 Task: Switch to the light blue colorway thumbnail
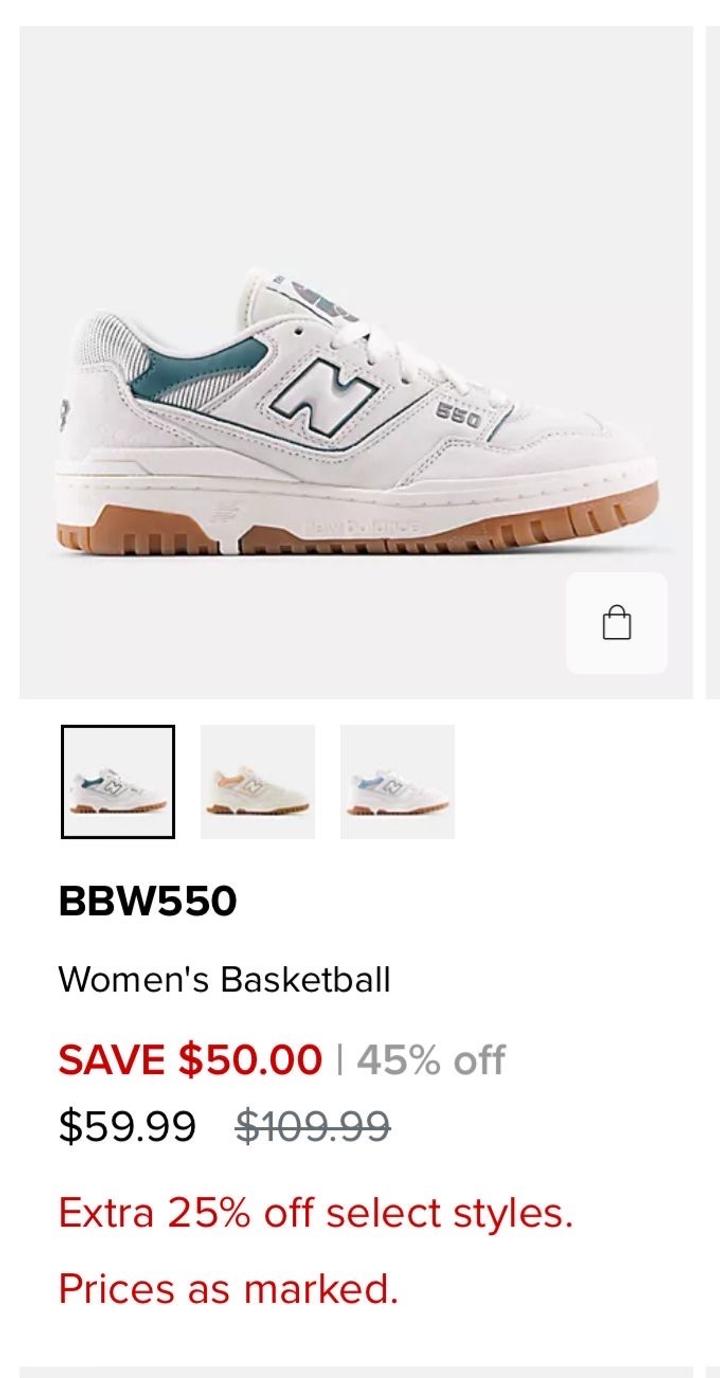[x=397, y=781]
